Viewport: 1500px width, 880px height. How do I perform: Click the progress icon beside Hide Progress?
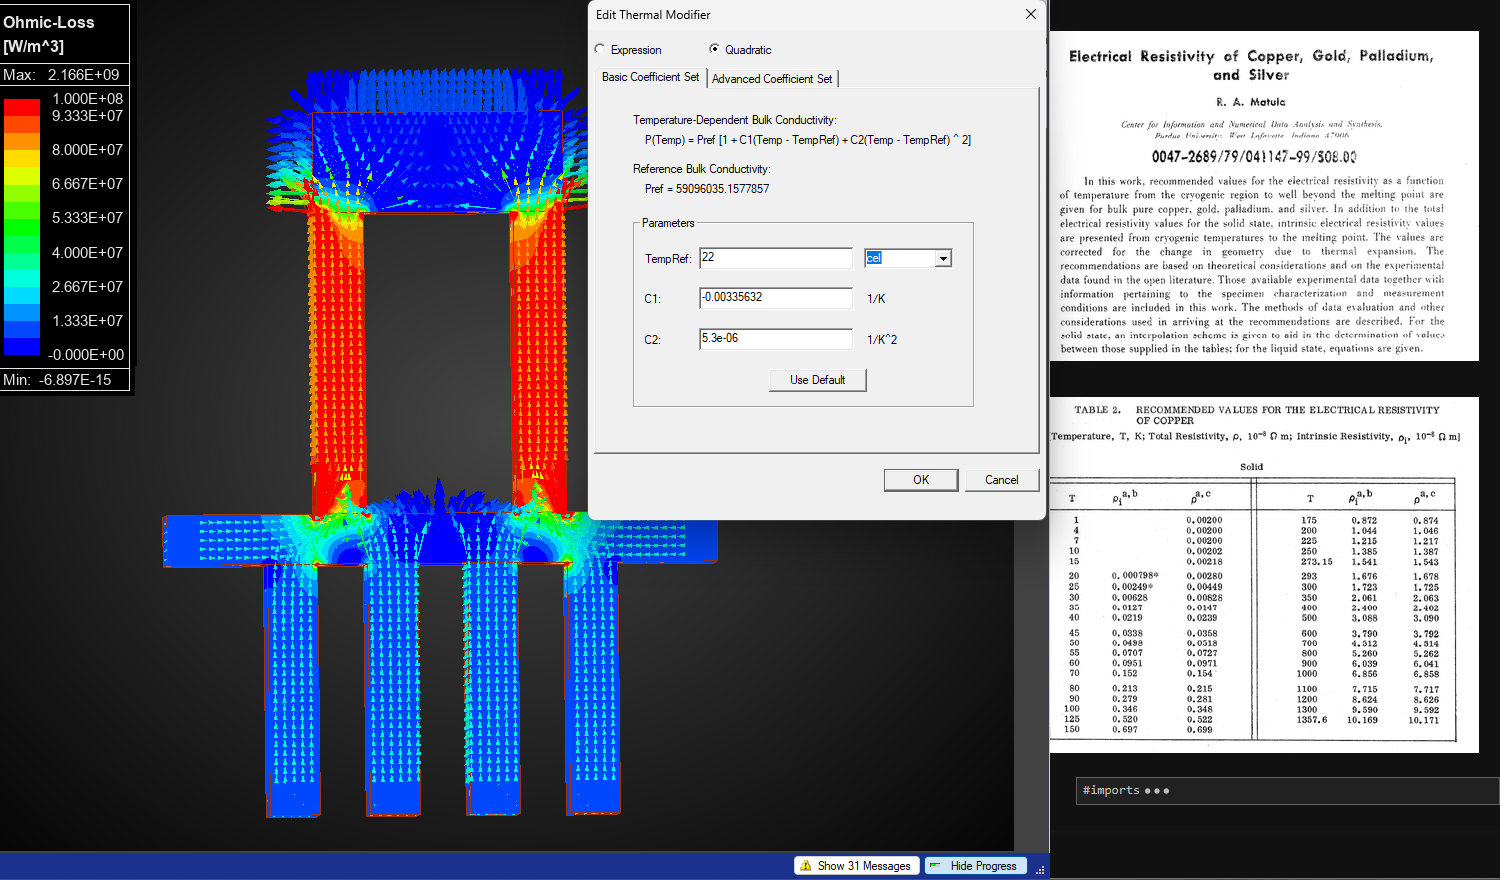935,865
